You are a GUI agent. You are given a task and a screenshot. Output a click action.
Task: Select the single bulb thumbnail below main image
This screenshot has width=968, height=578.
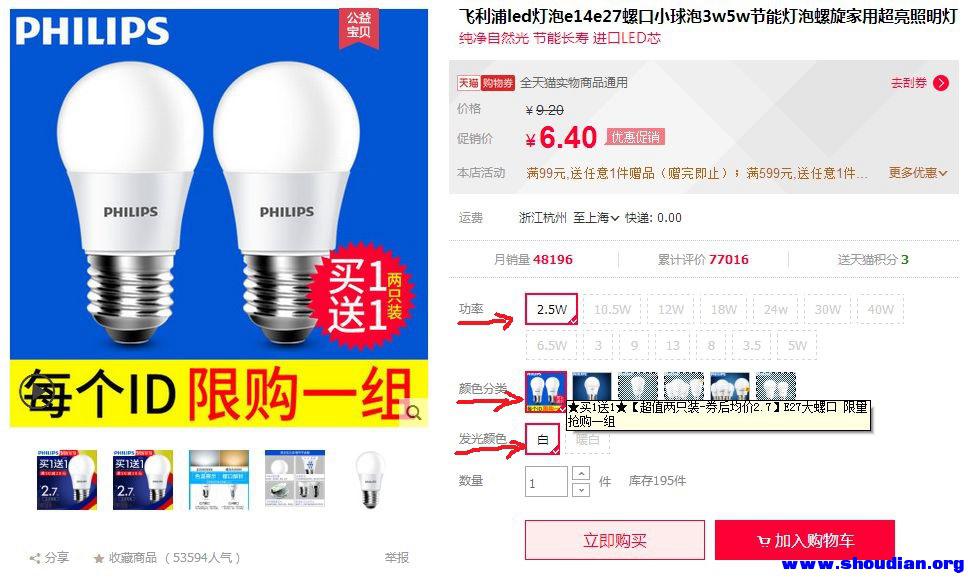370,480
